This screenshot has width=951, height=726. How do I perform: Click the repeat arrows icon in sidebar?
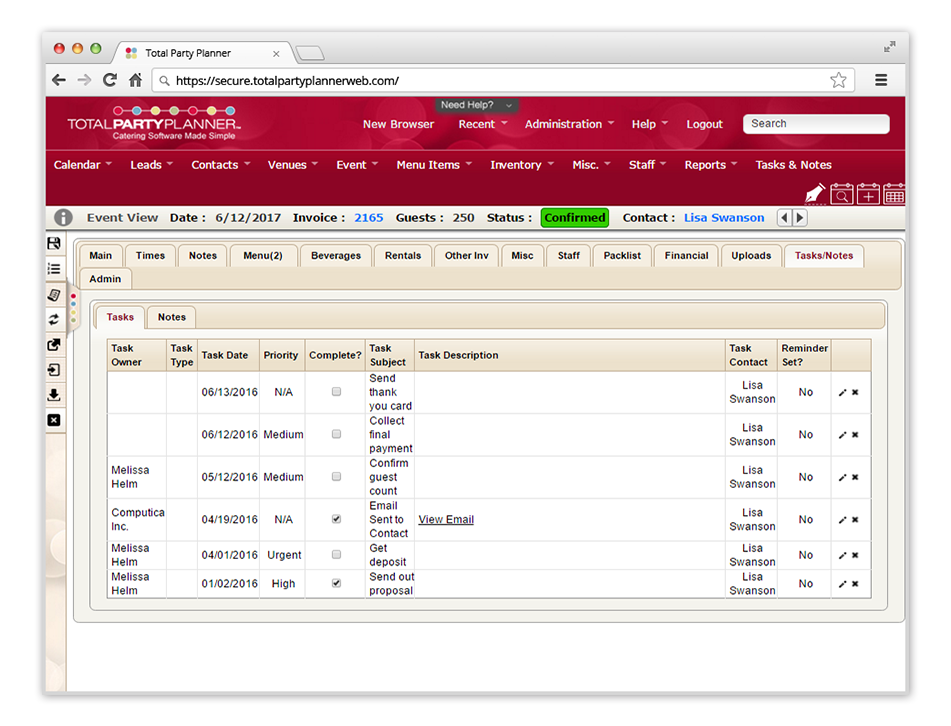click(x=54, y=320)
